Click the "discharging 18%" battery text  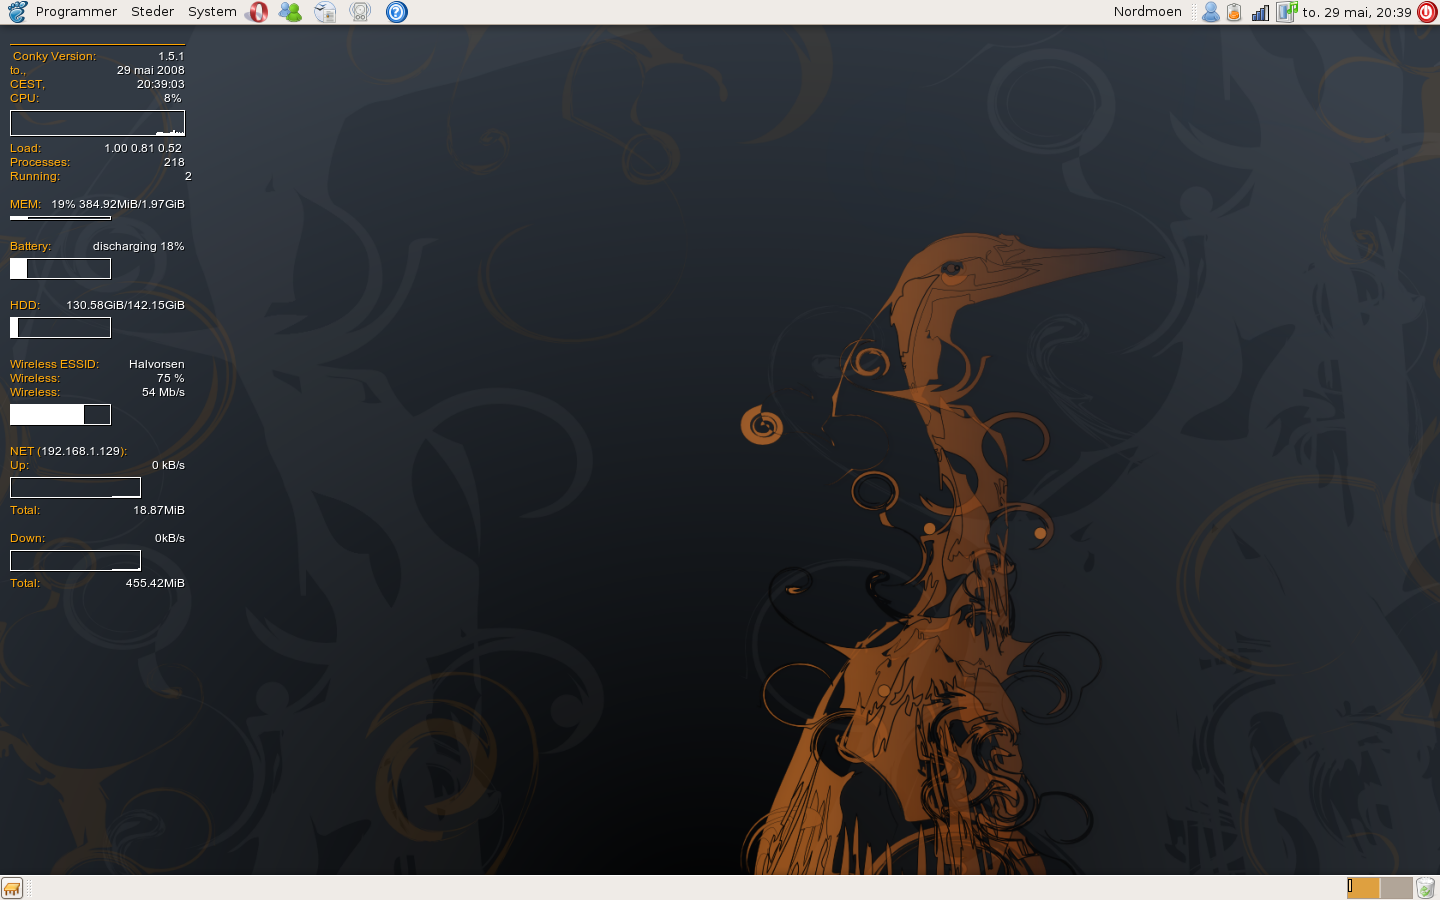[138, 246]
